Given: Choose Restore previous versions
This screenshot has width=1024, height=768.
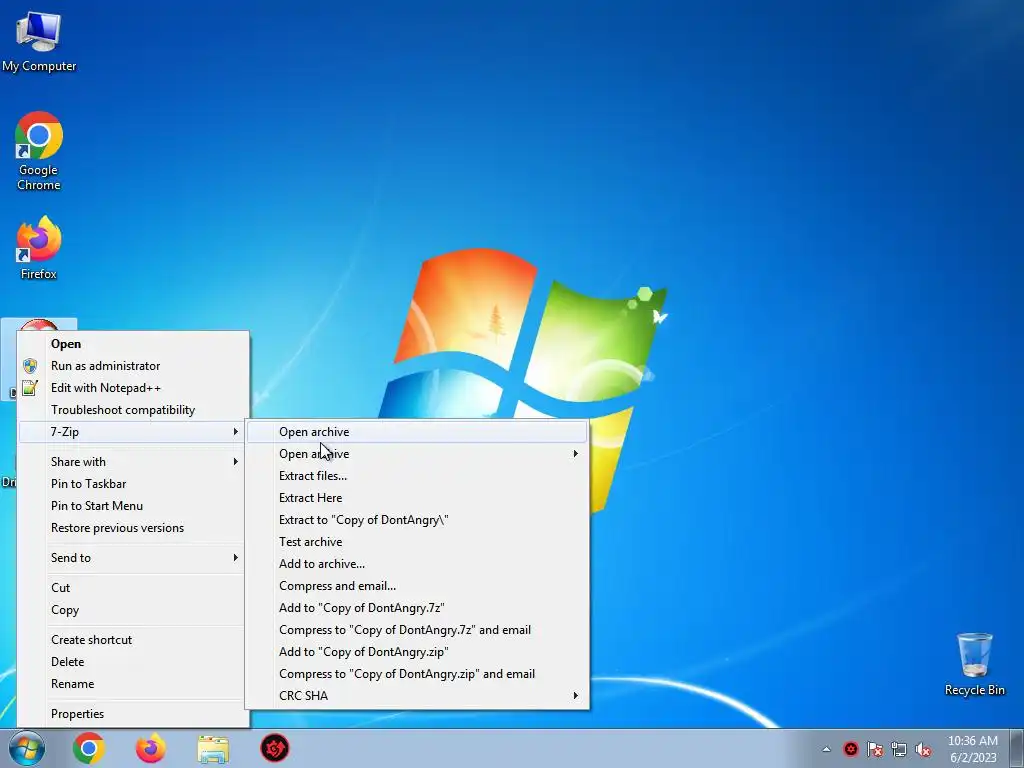Looking at the screenshot, I should pyautogui.click(x=133, y=528).
